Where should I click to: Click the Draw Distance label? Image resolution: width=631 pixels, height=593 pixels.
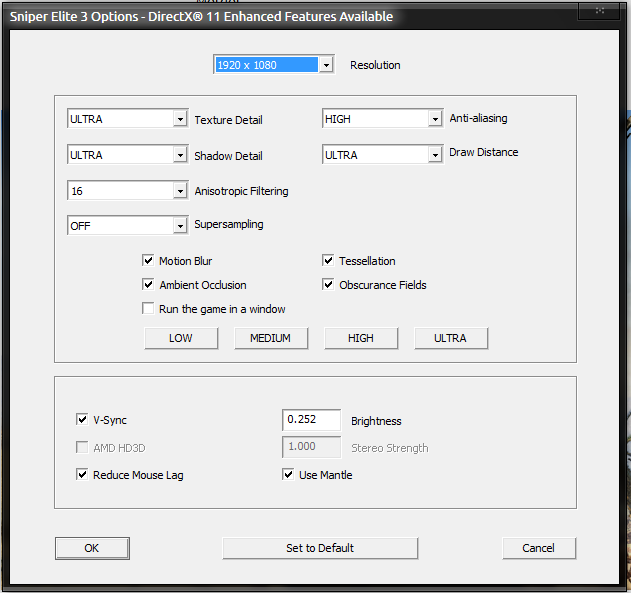484,152
